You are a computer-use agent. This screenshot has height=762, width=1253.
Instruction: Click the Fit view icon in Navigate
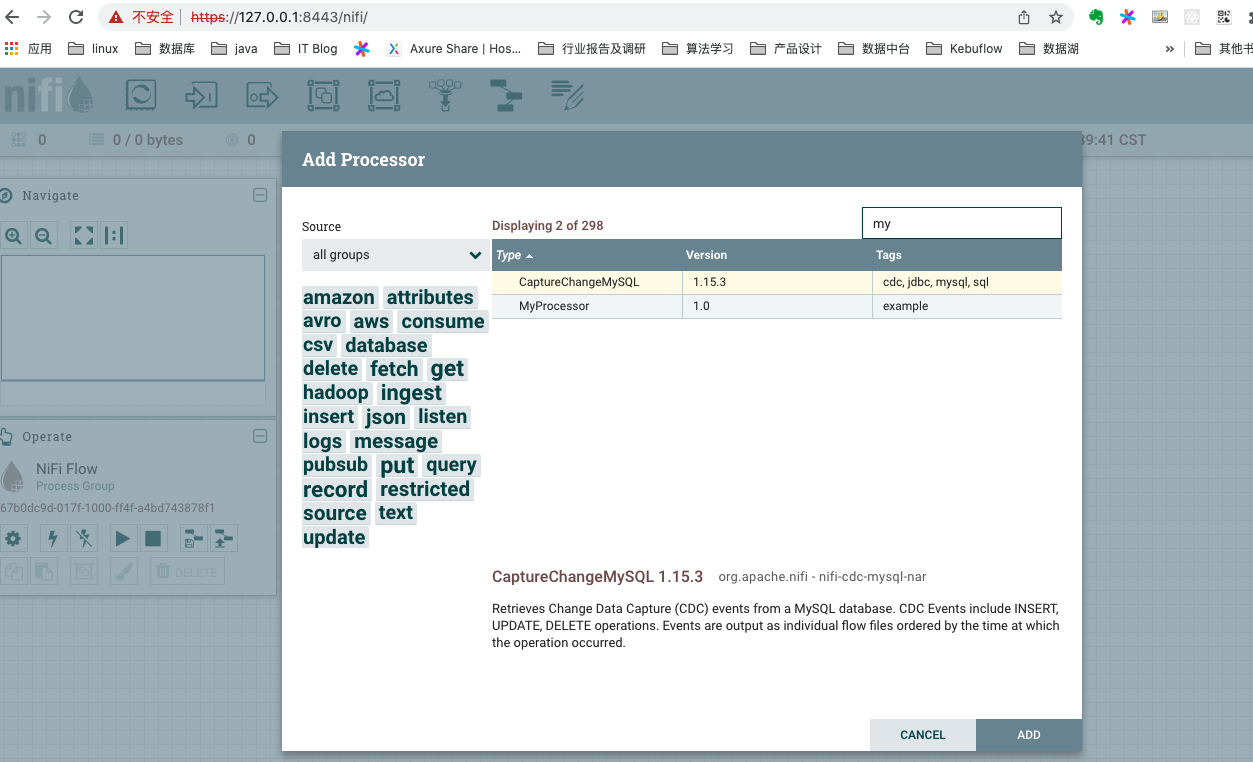pos(84,236)
